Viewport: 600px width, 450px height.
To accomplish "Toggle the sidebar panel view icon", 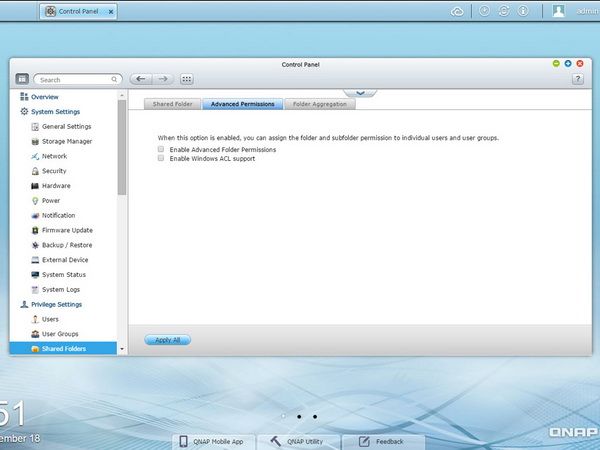I will coord(22,79).
